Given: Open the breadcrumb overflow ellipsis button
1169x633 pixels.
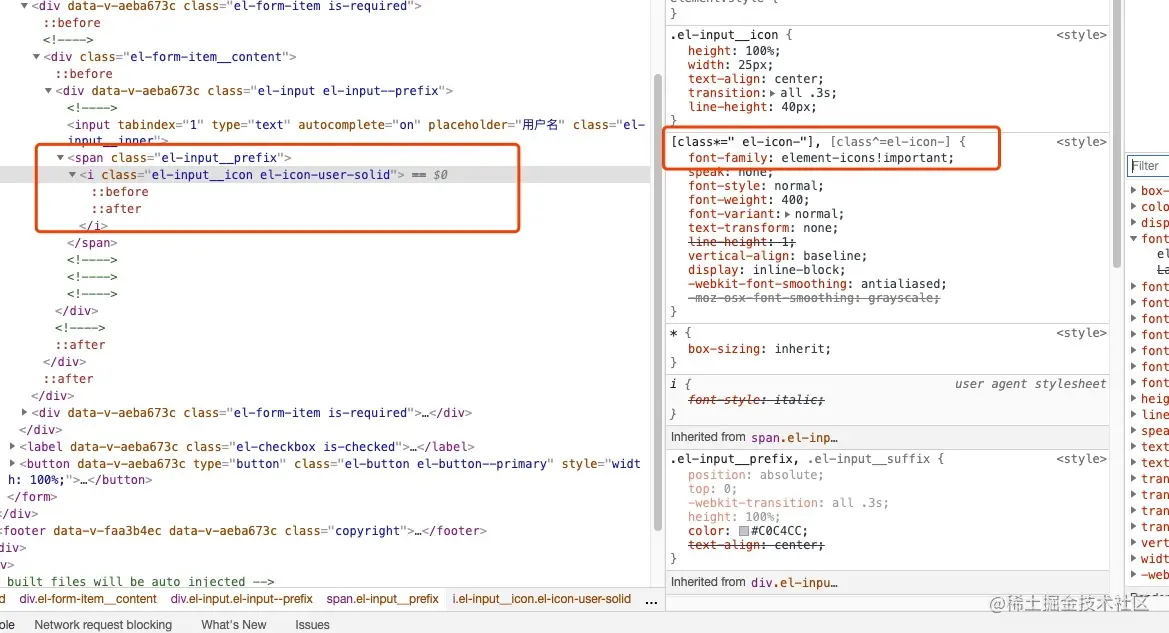Looking at the screenshot, I should point(651,601).
